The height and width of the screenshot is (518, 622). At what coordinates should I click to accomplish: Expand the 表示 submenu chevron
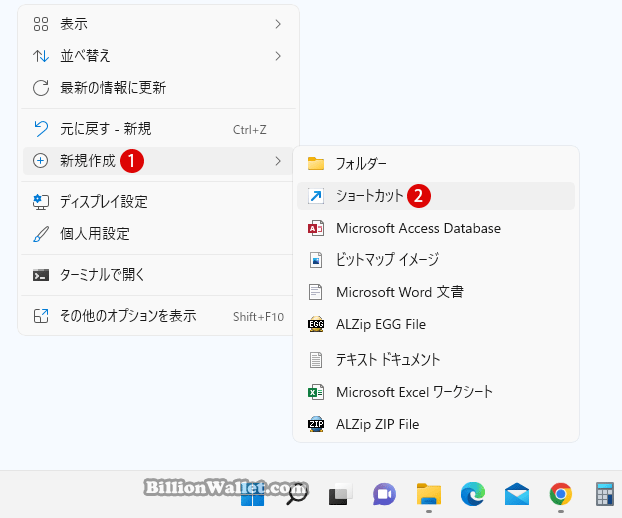(x=278, y=24)
